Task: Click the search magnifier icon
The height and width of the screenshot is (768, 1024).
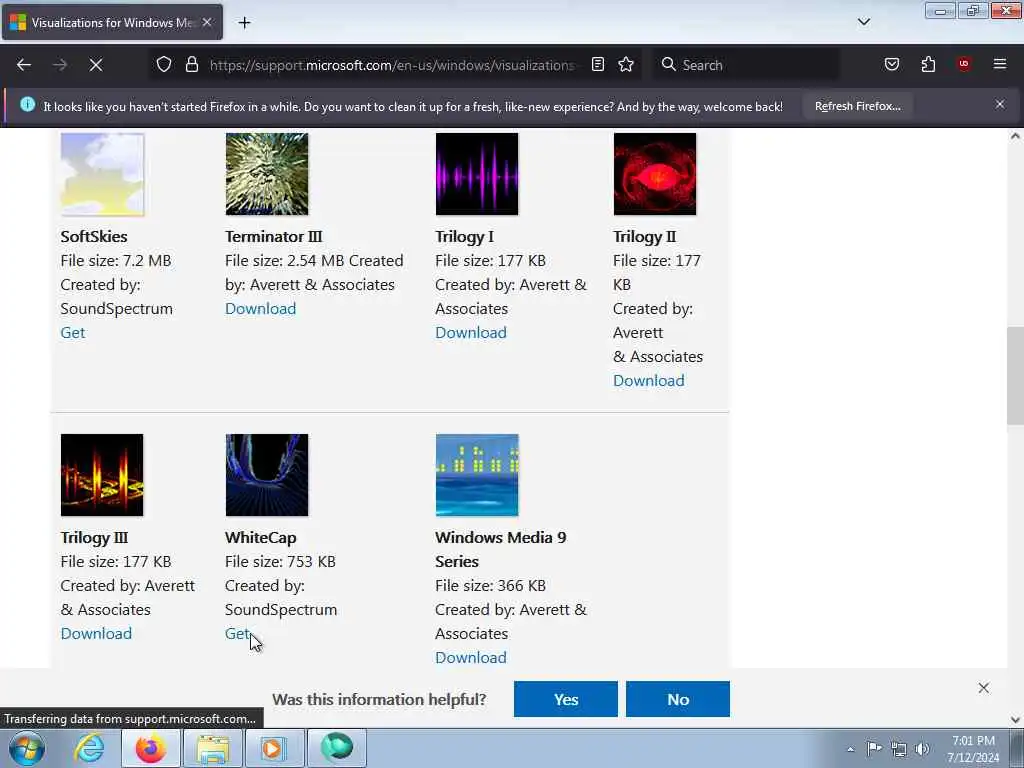Action: [668, 65]
